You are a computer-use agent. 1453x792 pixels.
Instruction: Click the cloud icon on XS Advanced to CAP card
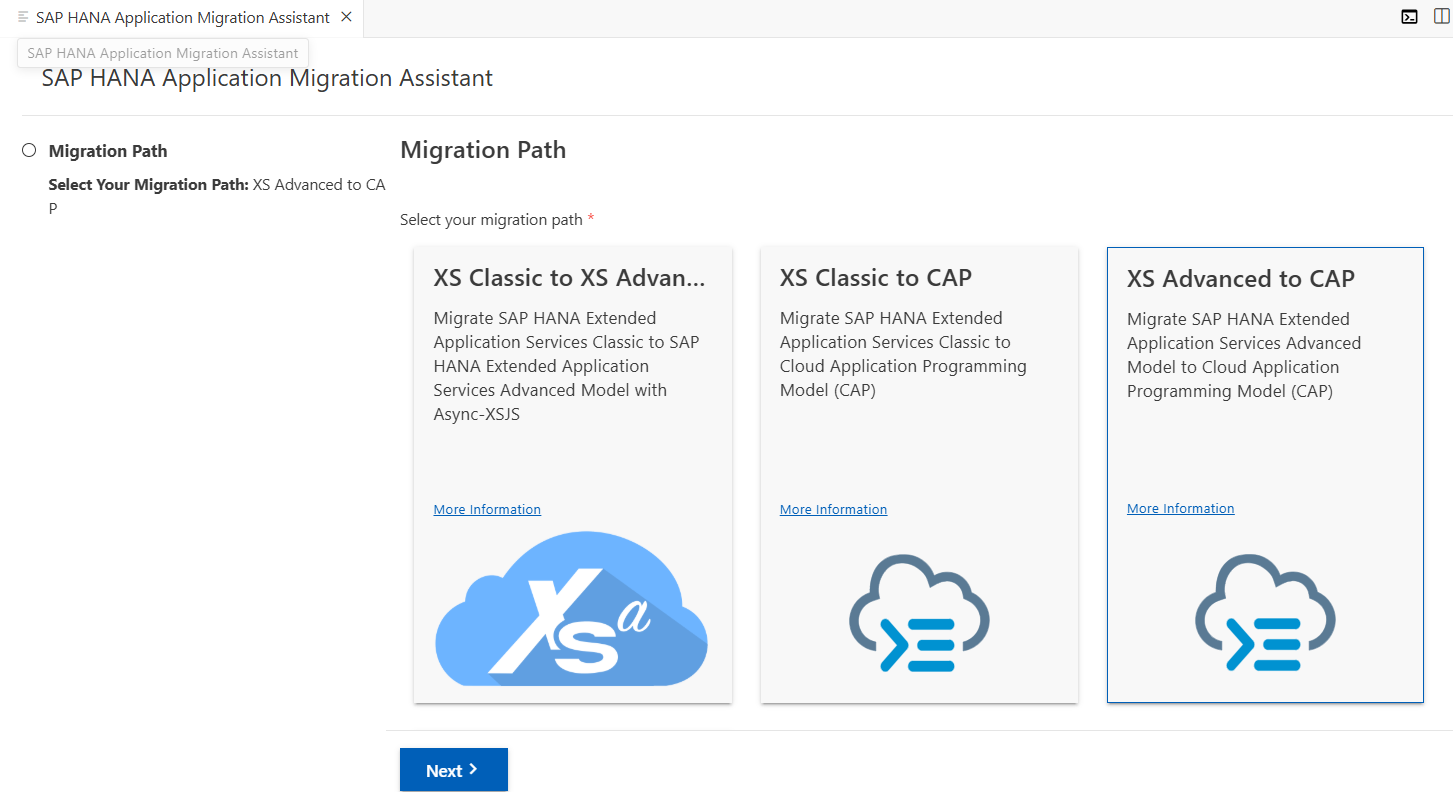coord(1265,613)
